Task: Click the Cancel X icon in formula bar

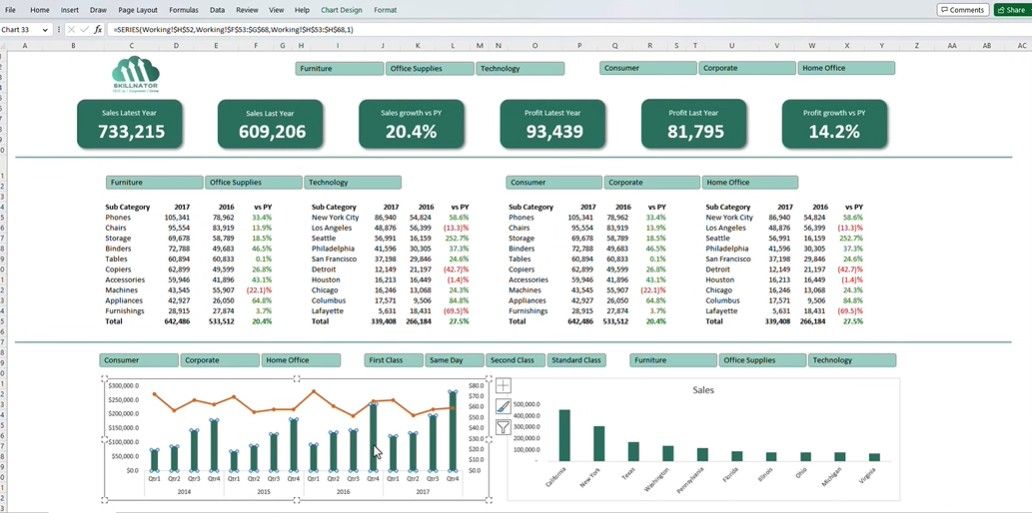Action: (x=71, y=30)
